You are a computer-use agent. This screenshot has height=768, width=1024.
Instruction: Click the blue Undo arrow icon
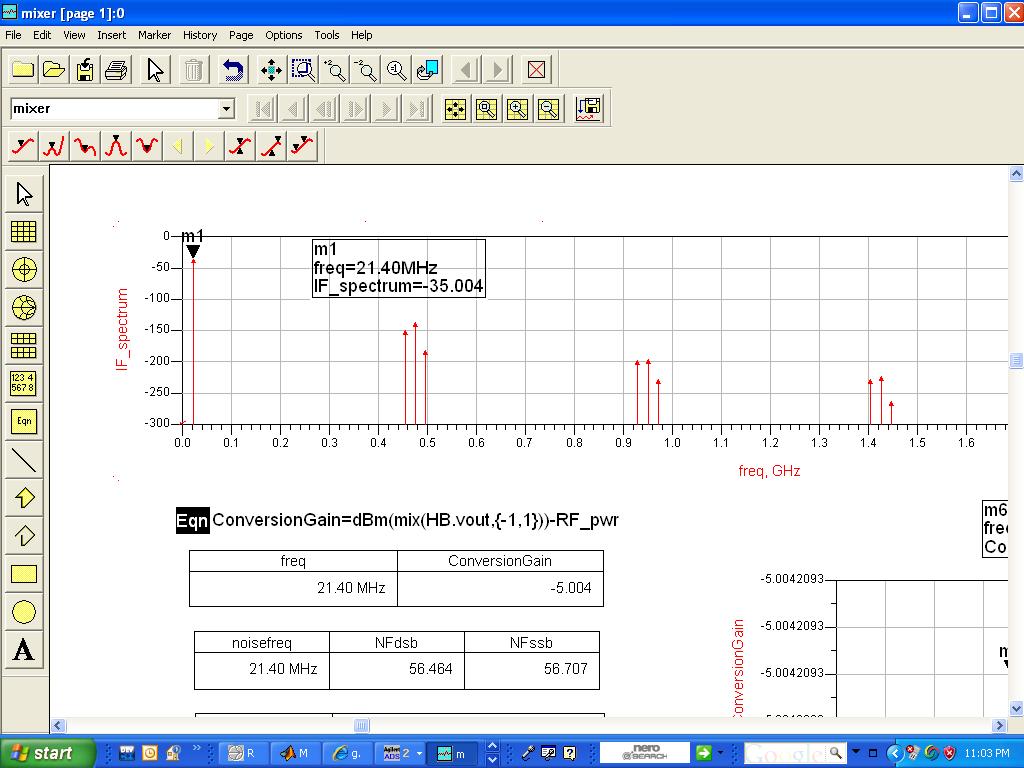(233, 70)
